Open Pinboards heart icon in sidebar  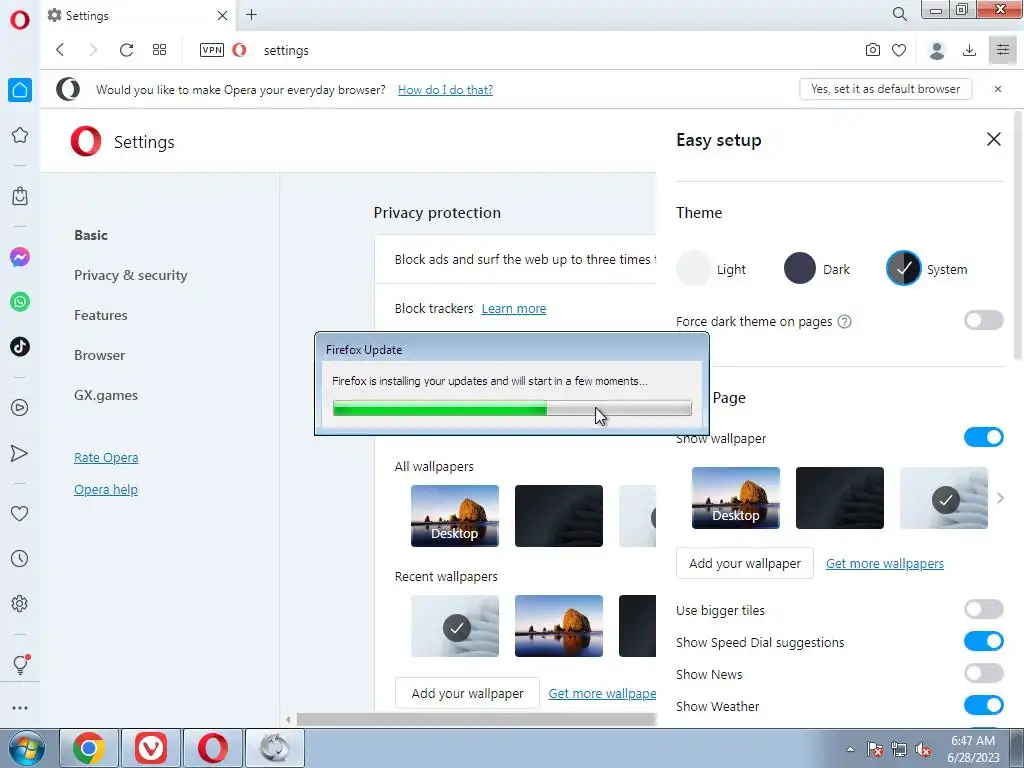(x=20, y=514)
